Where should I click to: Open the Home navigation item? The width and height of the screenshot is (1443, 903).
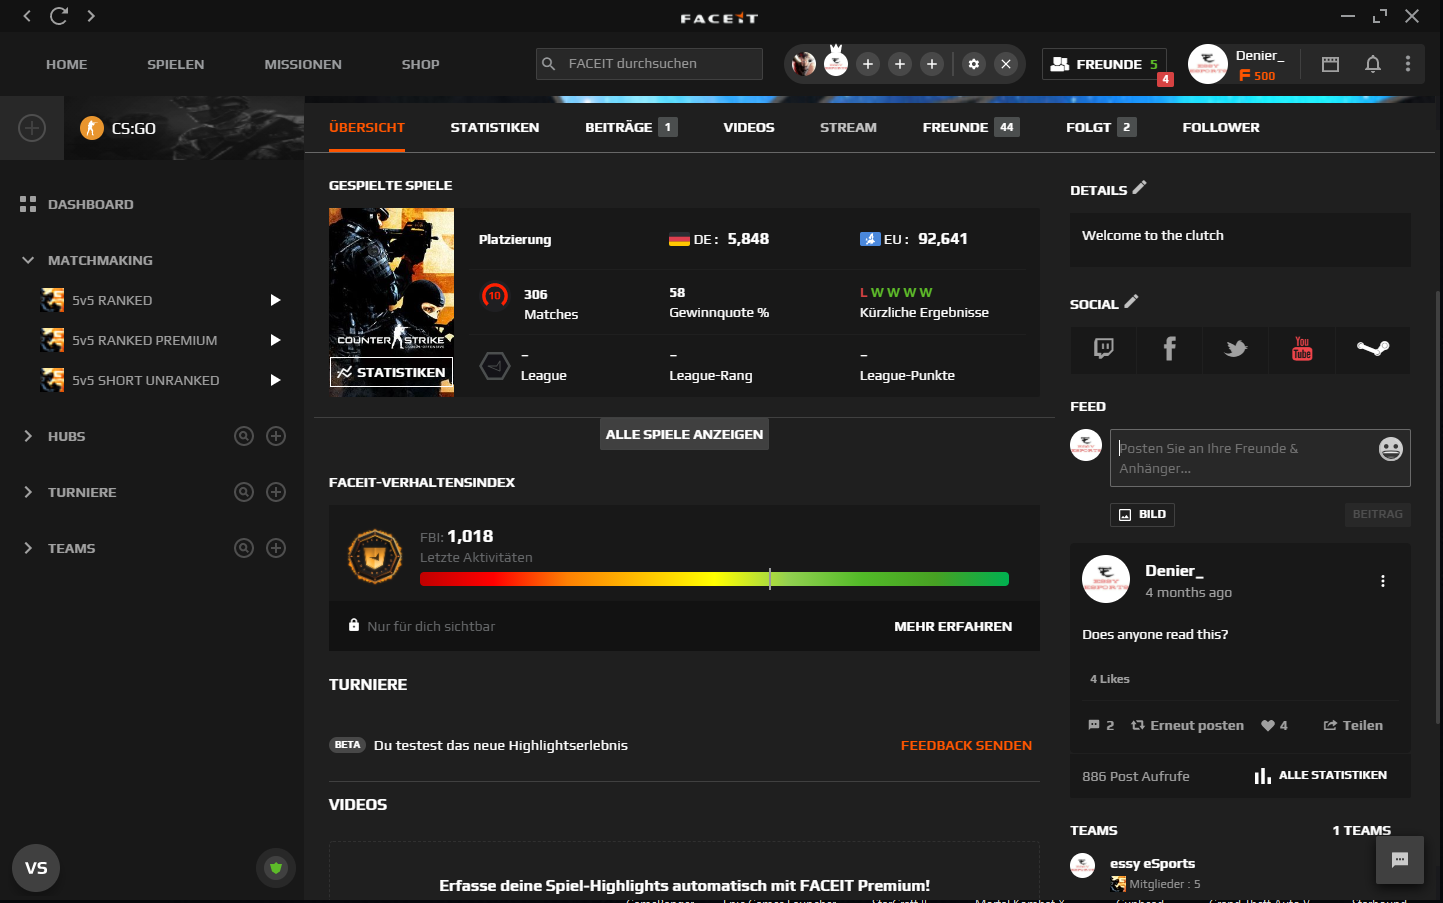66,64
